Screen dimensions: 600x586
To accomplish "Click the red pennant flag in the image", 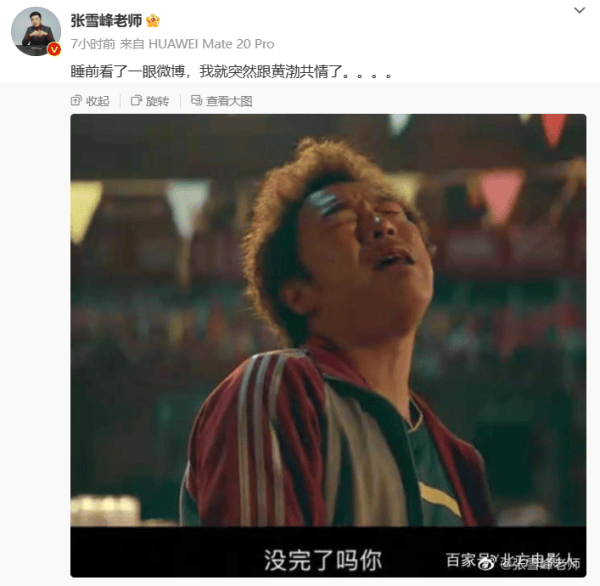I will [553, 130].
